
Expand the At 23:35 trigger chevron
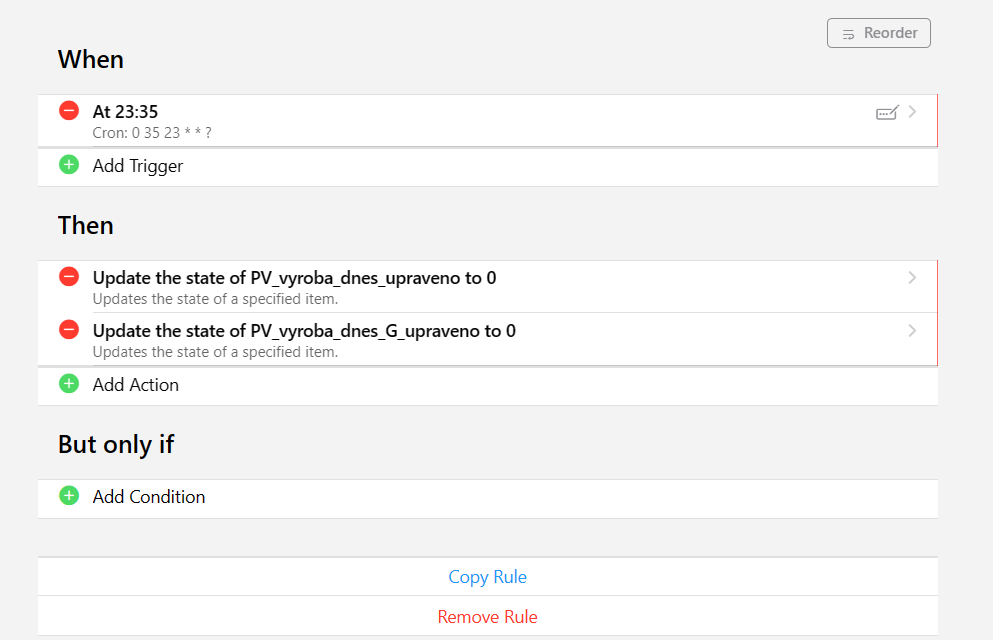point(912,112)
